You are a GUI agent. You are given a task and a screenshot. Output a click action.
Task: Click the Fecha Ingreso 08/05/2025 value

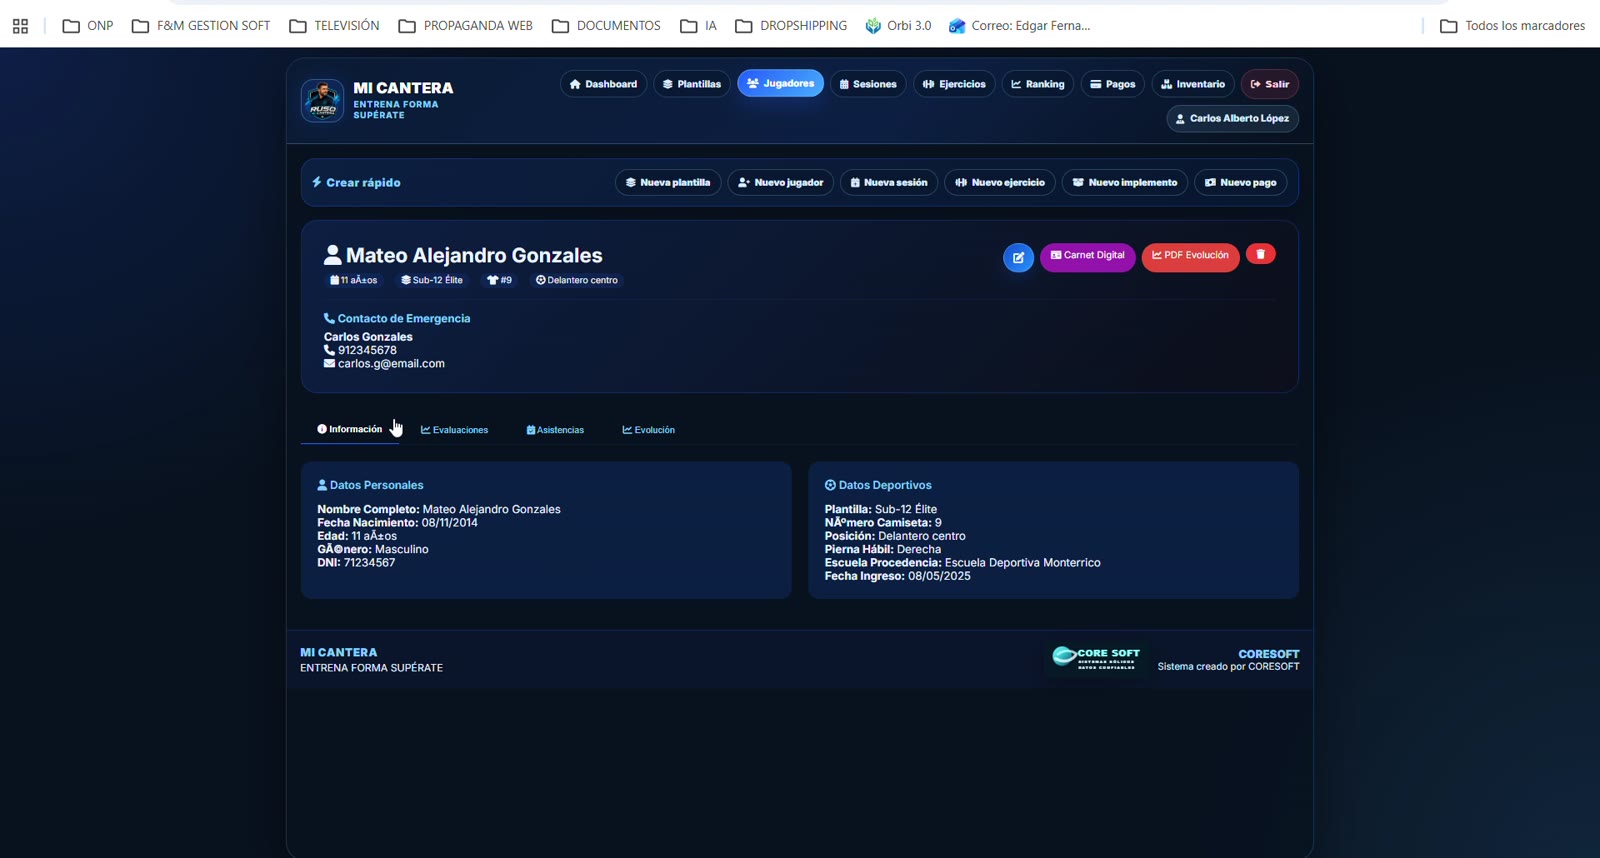[939, 576]
